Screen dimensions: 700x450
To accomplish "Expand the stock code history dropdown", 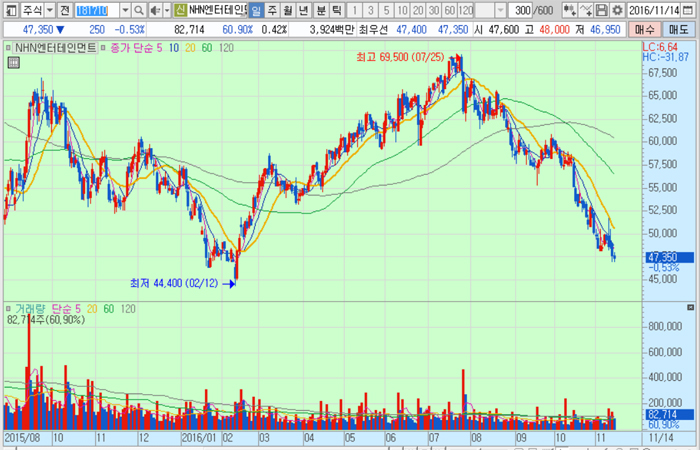I will click(124, 10).
